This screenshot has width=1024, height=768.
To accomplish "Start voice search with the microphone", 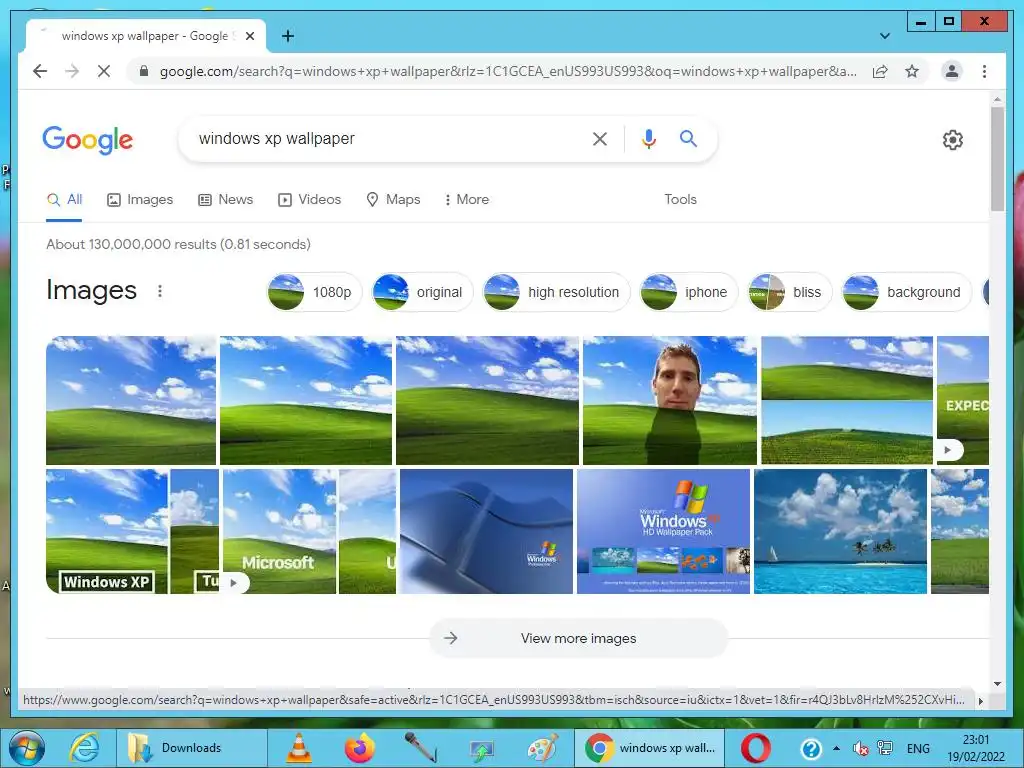I will [x=648, y=138].
